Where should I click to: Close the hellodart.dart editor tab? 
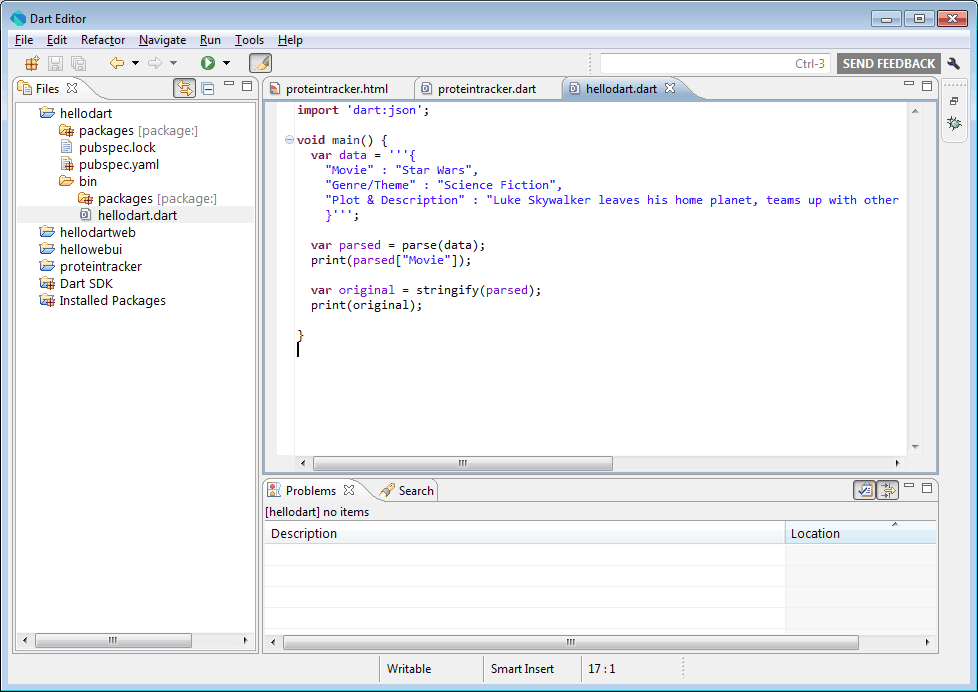671,88
